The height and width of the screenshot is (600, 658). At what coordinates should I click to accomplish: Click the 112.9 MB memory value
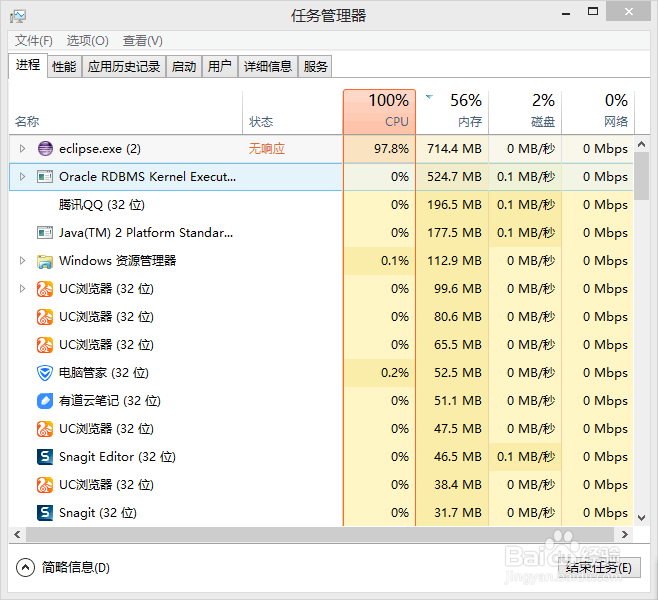pos(454,261)
